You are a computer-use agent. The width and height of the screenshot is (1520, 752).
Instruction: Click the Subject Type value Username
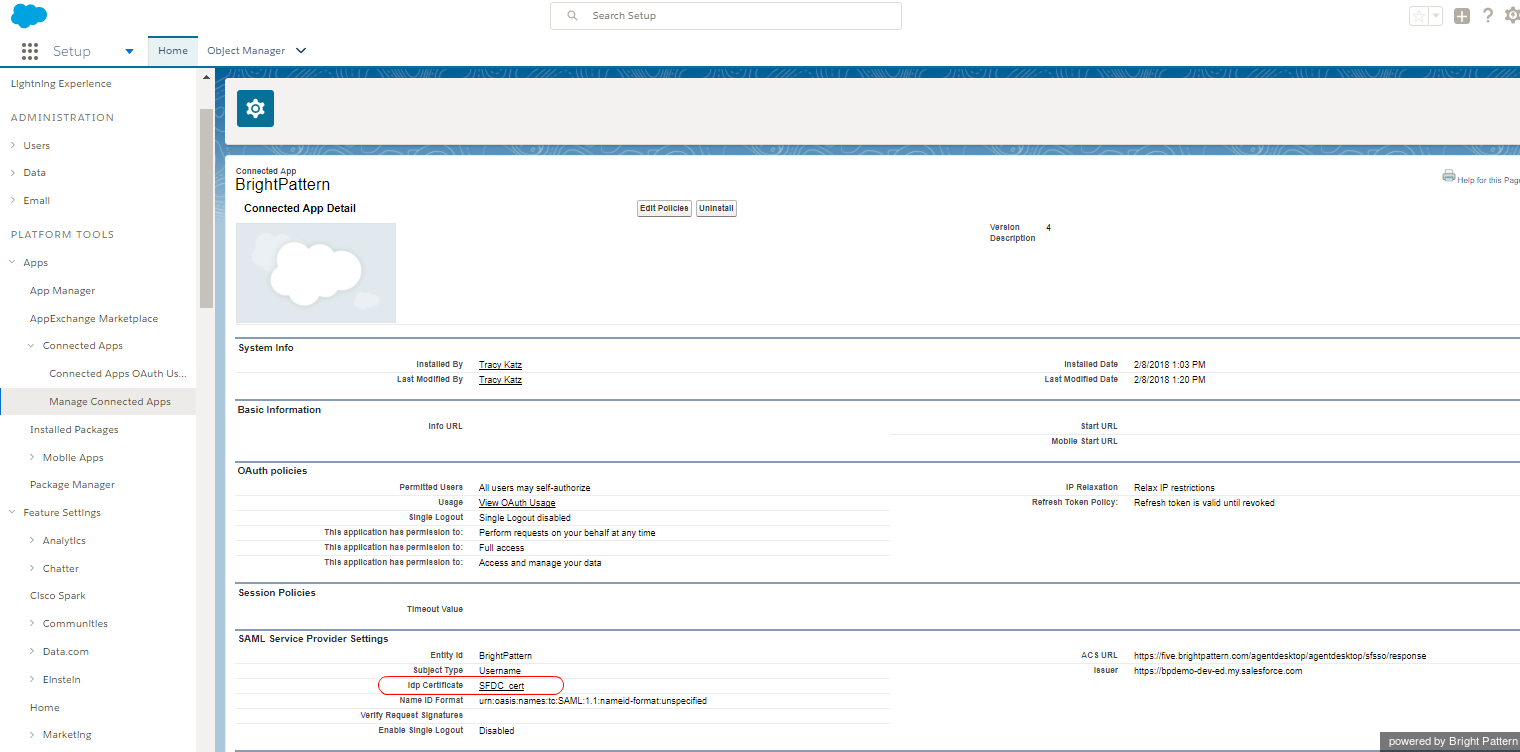[x=500, y=671]
